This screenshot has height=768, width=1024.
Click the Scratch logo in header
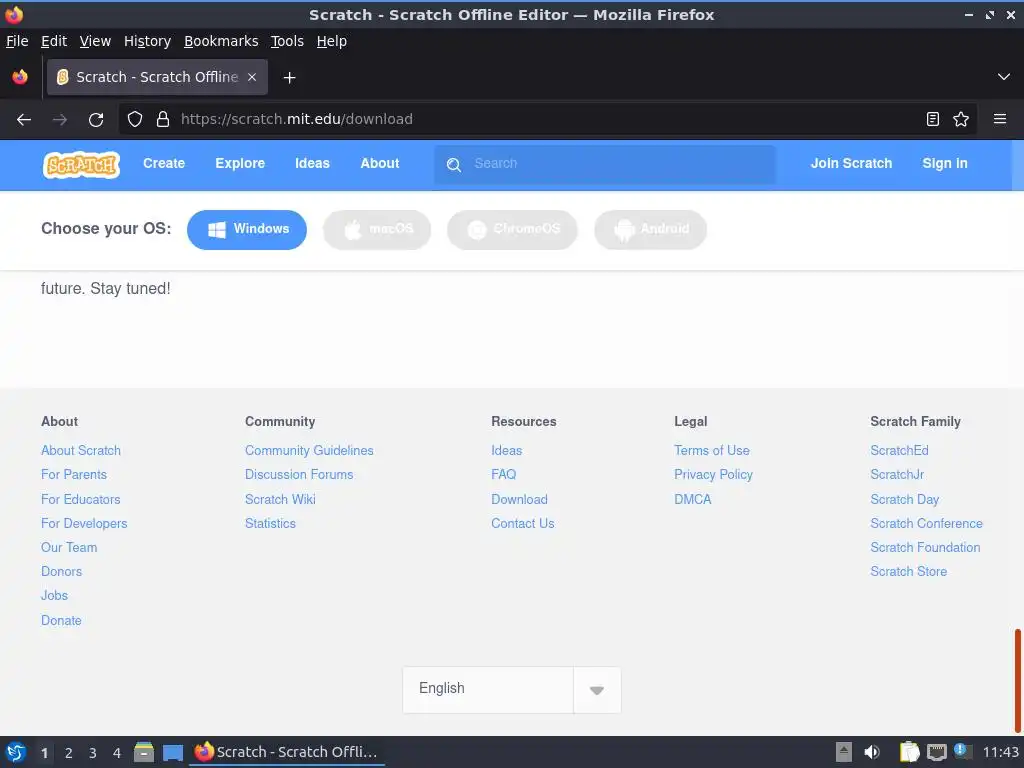pyautogui.click(x=82, y=165)
